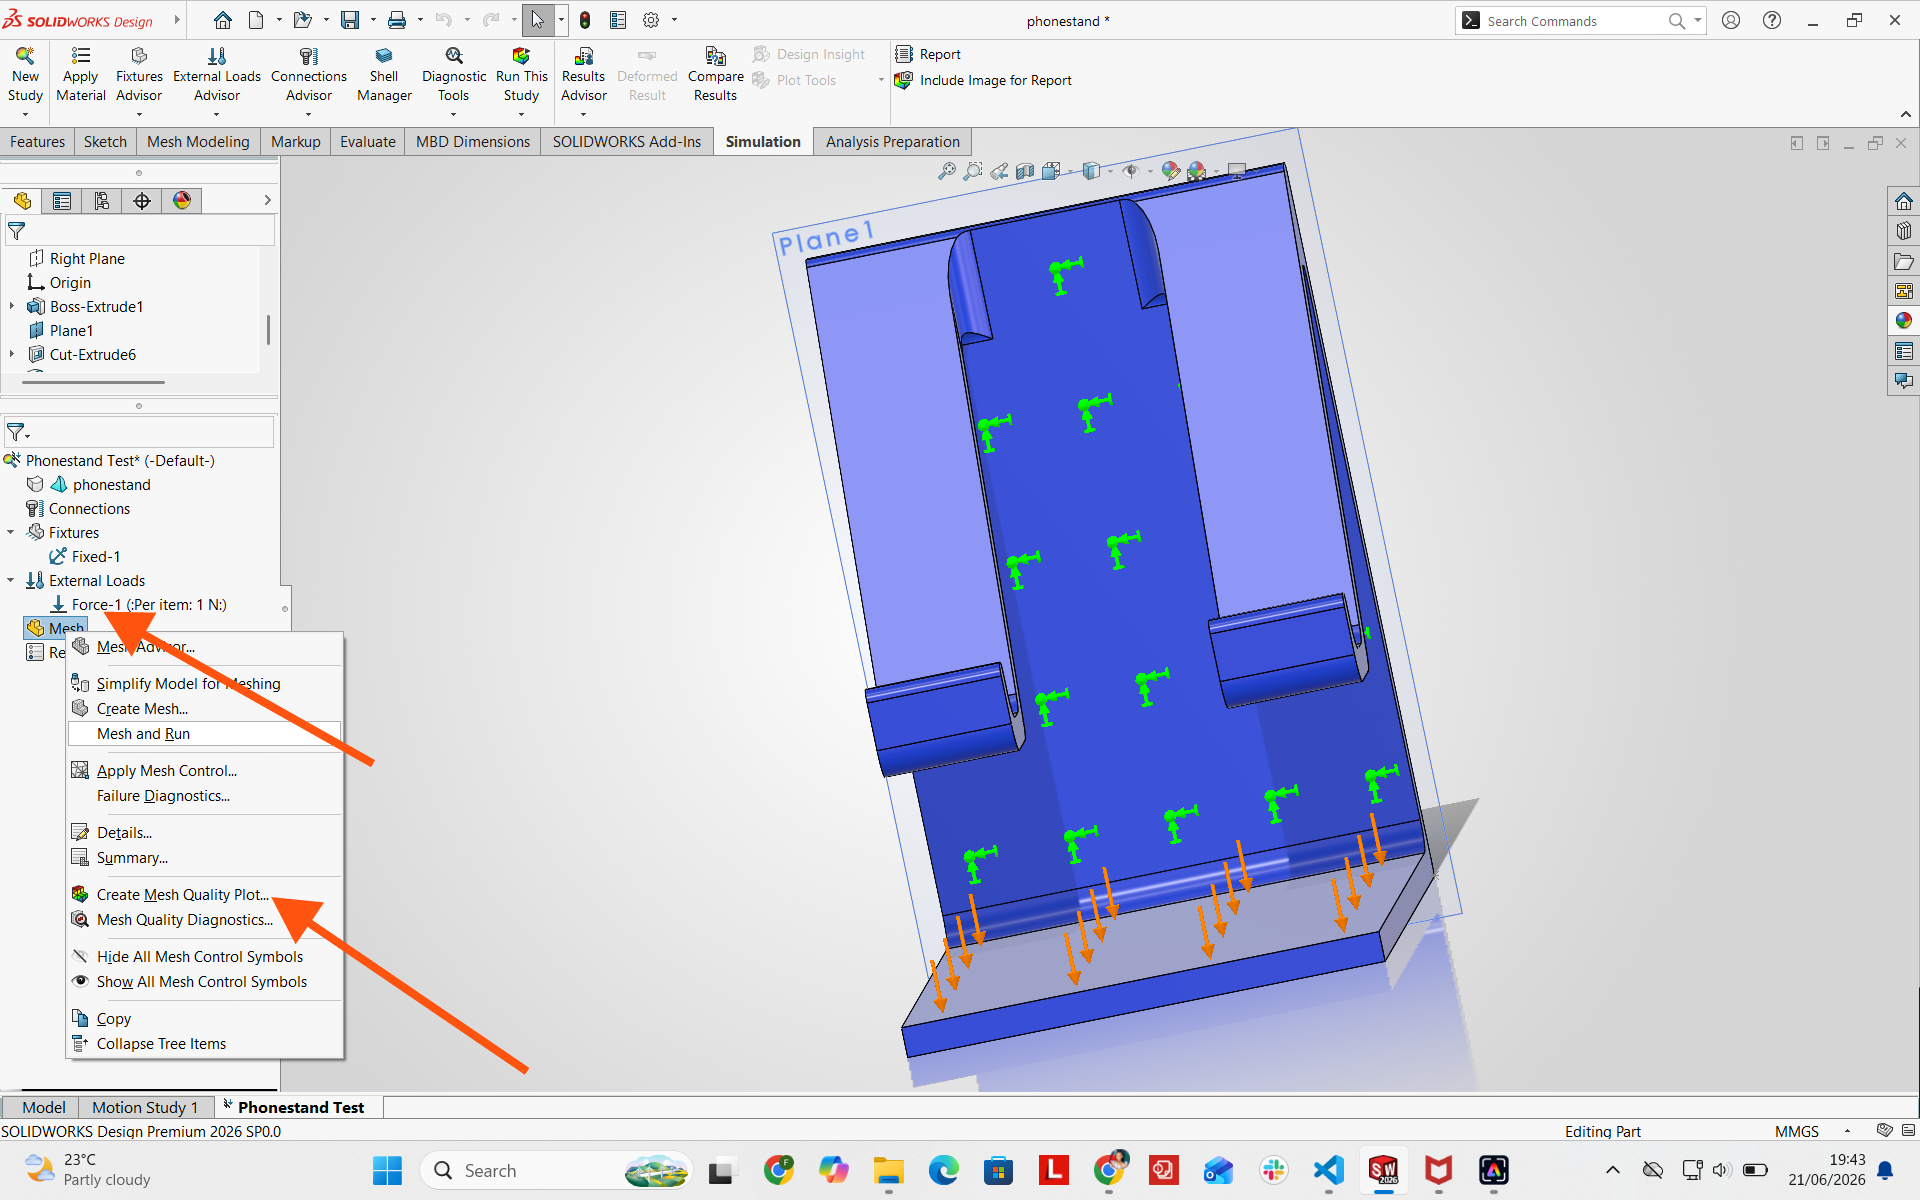Click Run This Study
Screen dimensions: 1920x1200
click(x=521, y=74)
